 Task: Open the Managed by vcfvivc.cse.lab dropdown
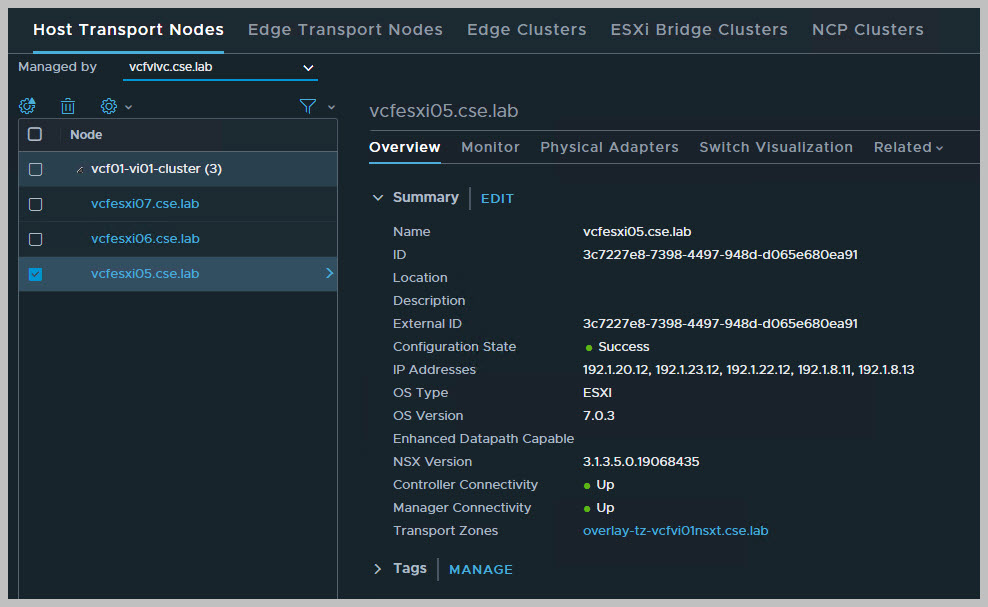pos(220,67)
